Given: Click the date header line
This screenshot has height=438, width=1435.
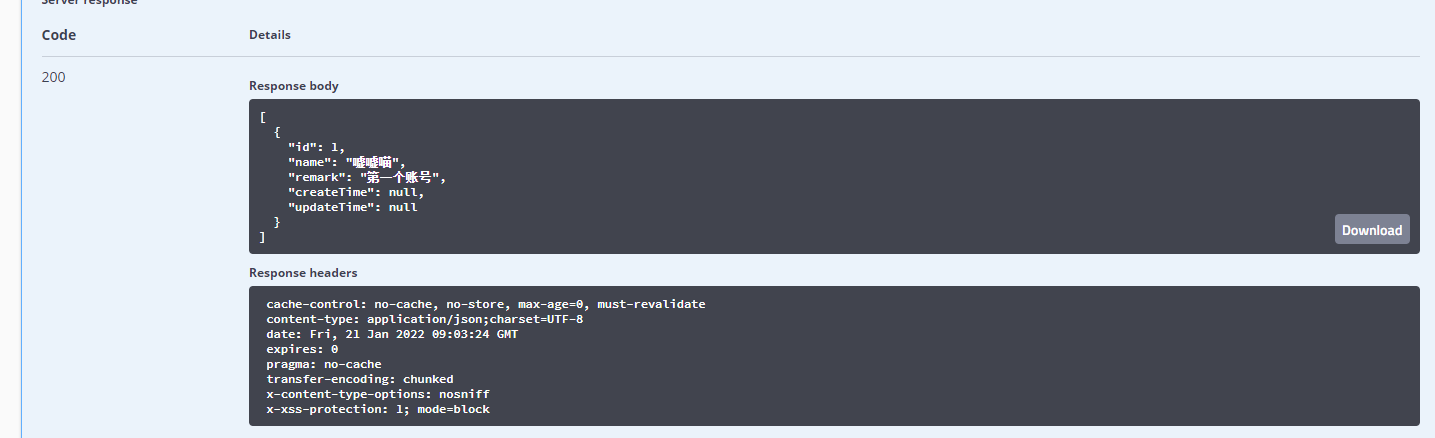Looking at the screenshot, I should (x=392, y=334).
